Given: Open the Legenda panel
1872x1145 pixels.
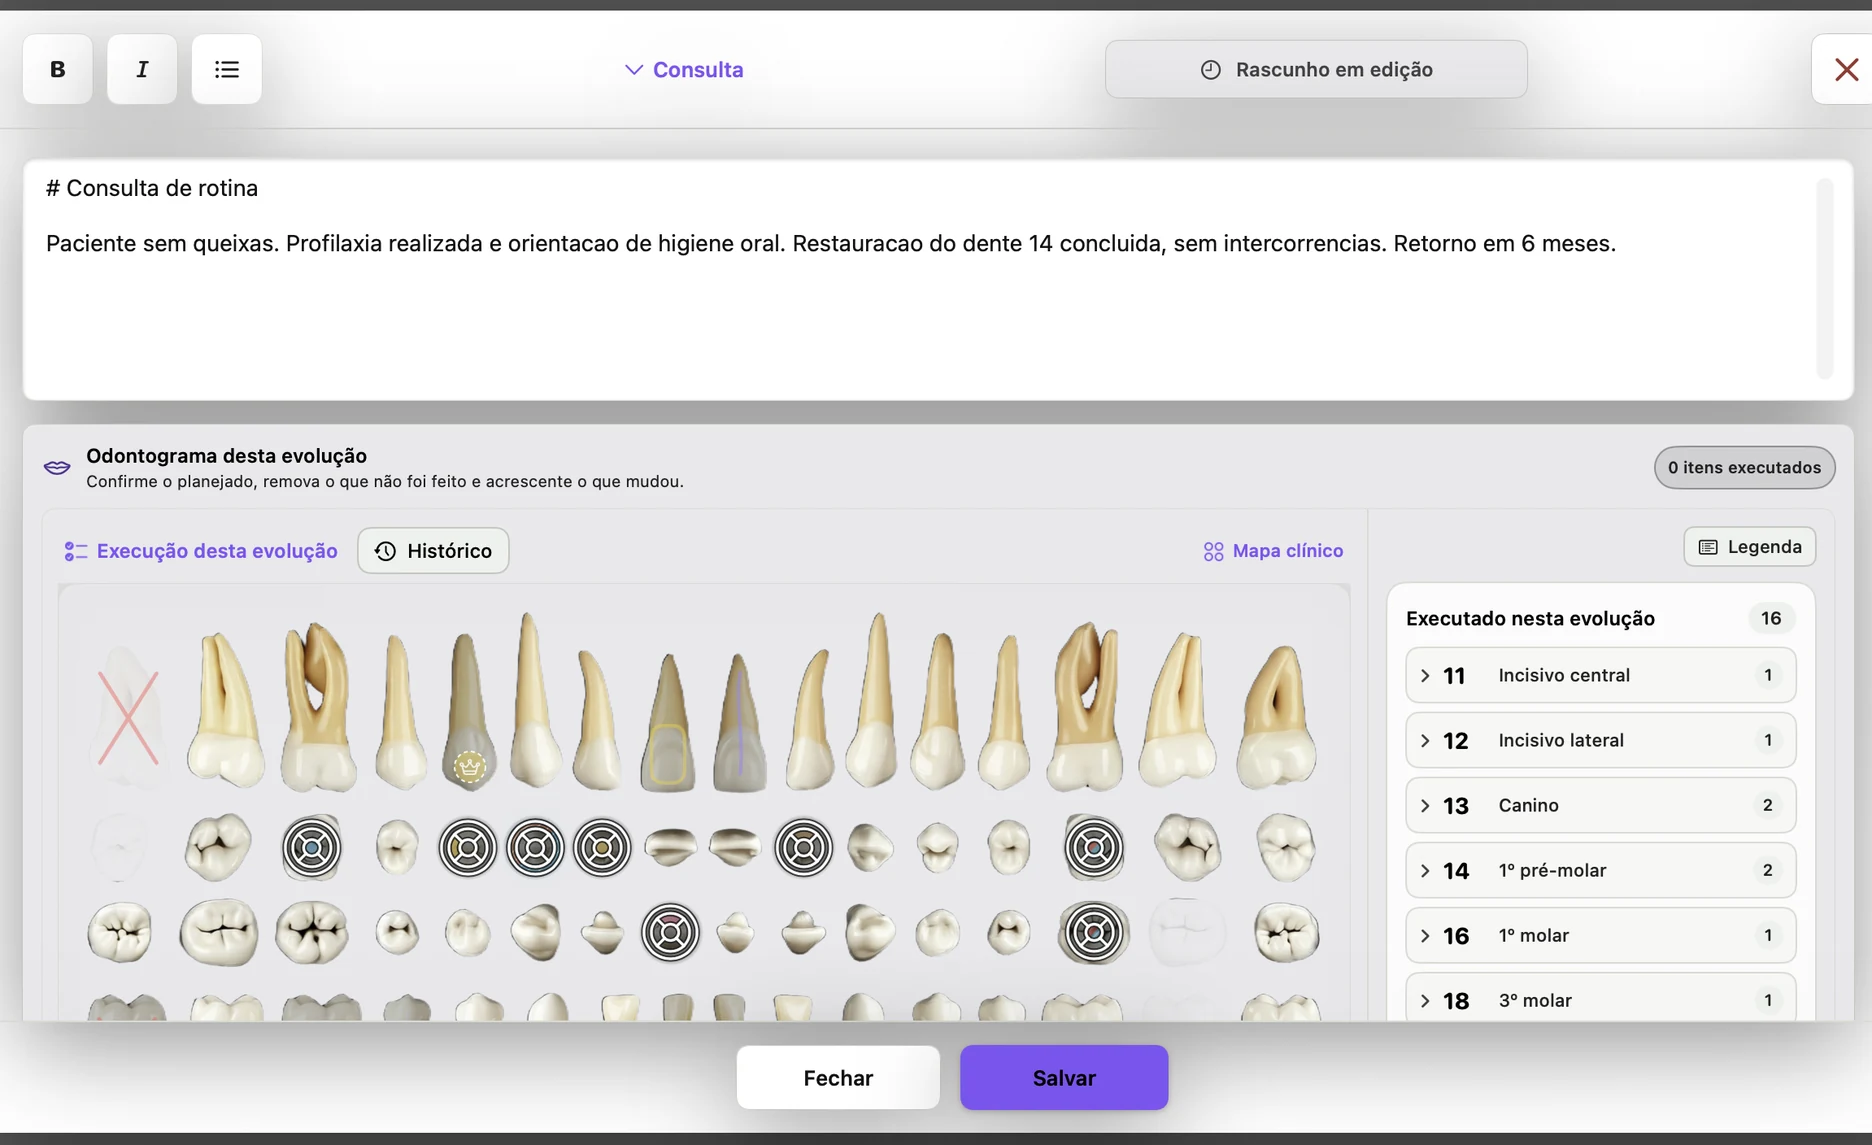Looking at the screenshot, I should (1749, 547).
